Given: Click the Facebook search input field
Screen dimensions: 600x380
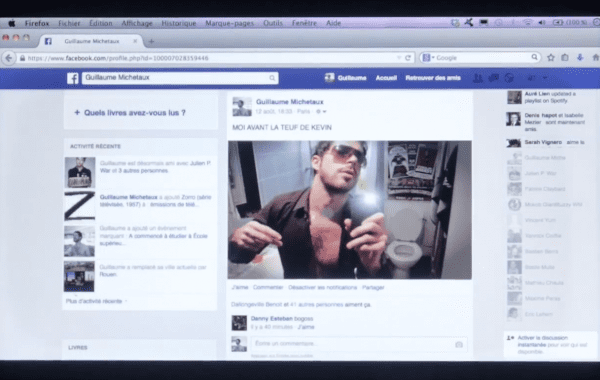Looking at the screenshot, I should tap(180, 78).
